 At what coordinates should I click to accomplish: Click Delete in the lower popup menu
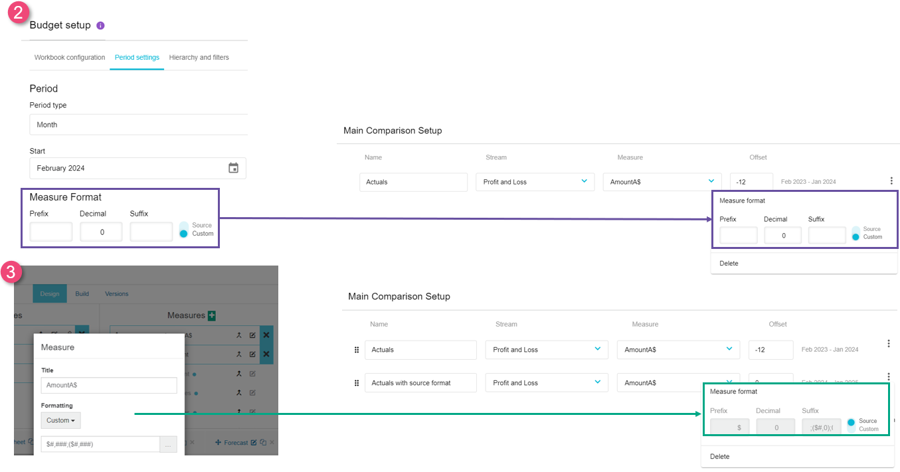coord(720,456)
